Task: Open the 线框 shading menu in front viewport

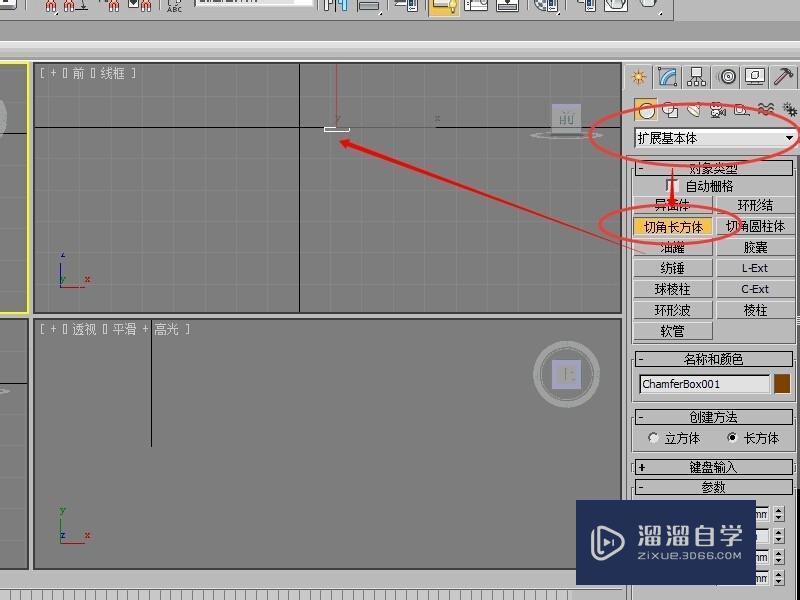Action: [112, 73]
